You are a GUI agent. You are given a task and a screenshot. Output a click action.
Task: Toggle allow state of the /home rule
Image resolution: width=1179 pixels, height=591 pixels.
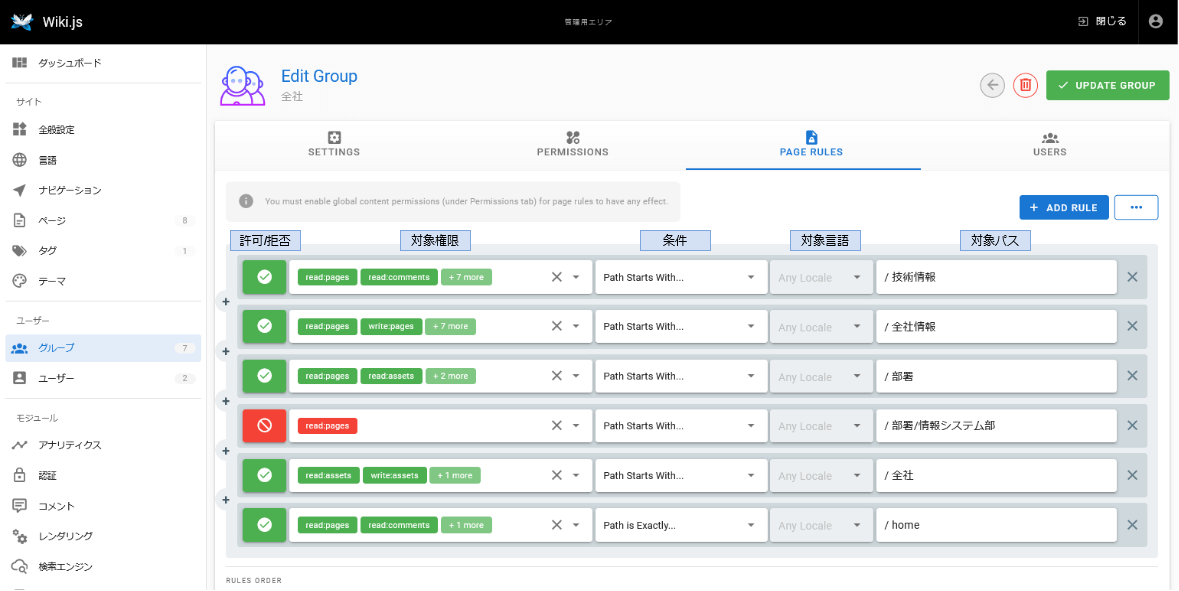coord(264,525)
